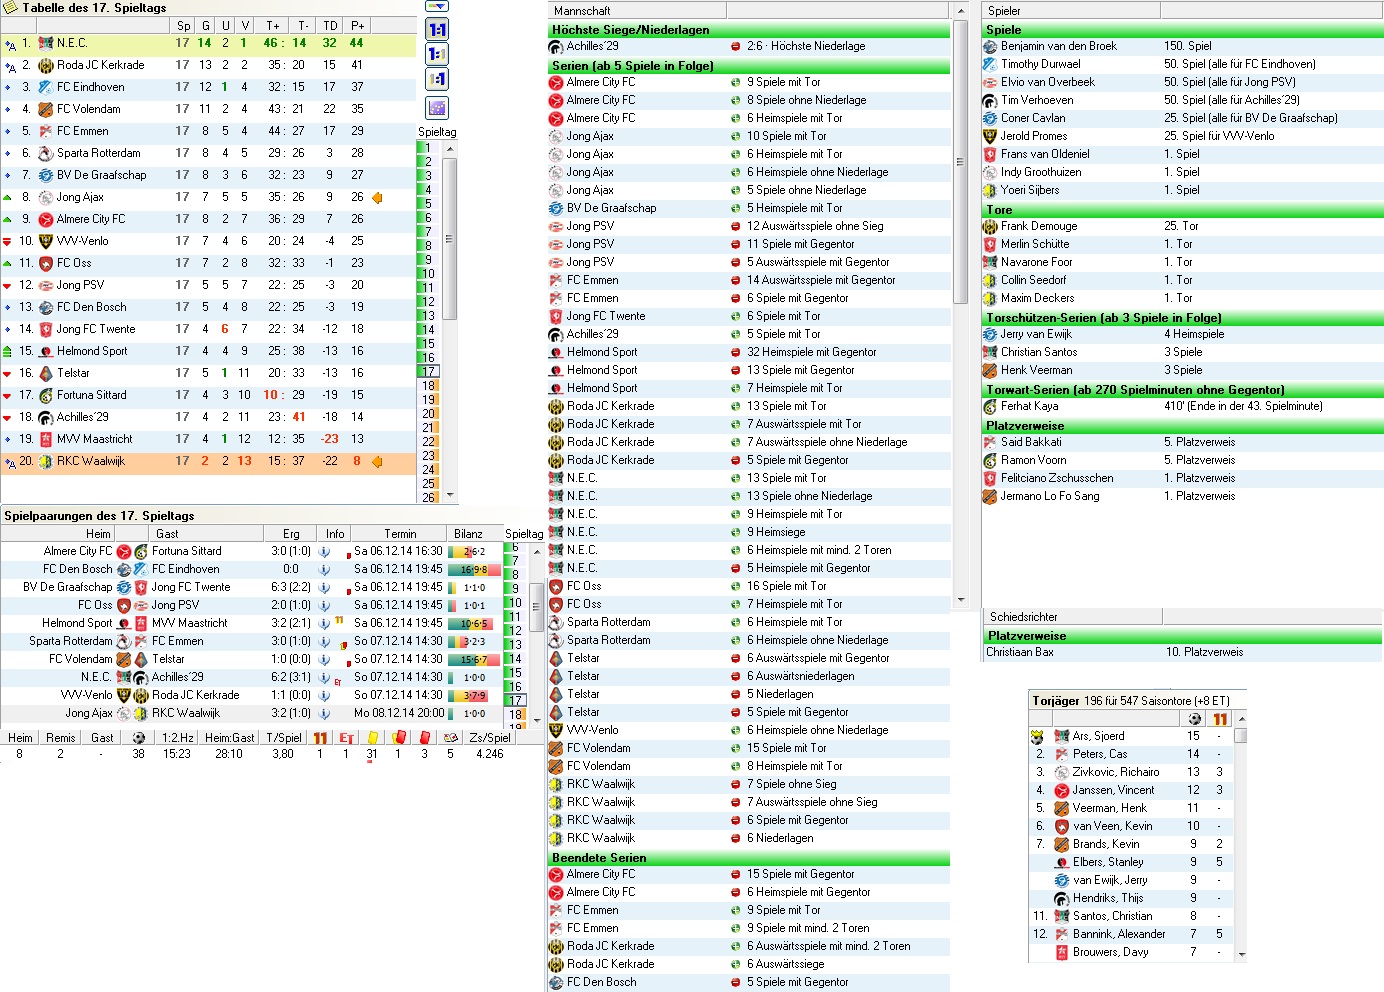Image resolution: width=1384 pixels, height=992 pixels.
Task: Toggle the pressed 1:1 overall table button
Action: (437, 30)
